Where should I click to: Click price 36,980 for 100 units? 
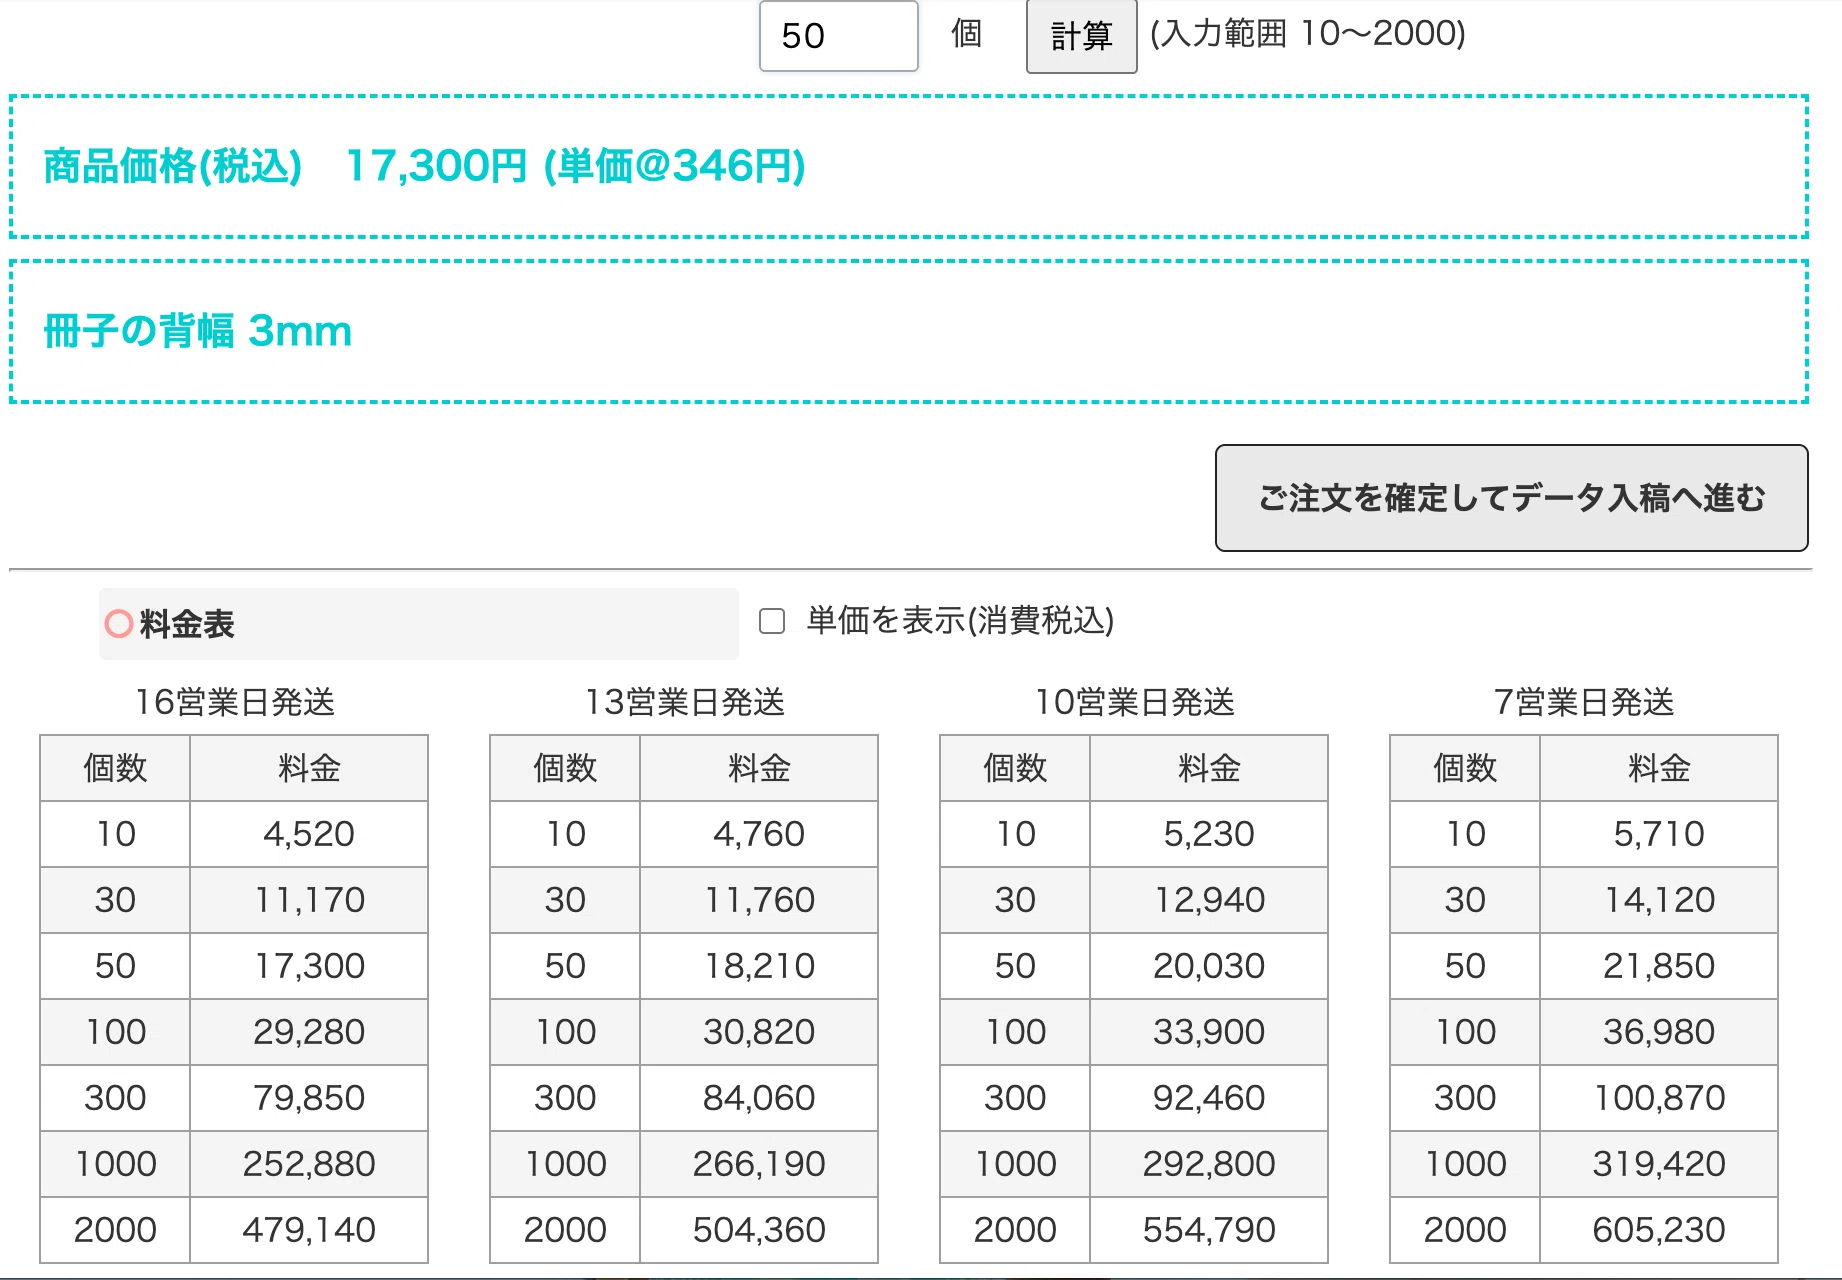[x=1659, y=1032]
